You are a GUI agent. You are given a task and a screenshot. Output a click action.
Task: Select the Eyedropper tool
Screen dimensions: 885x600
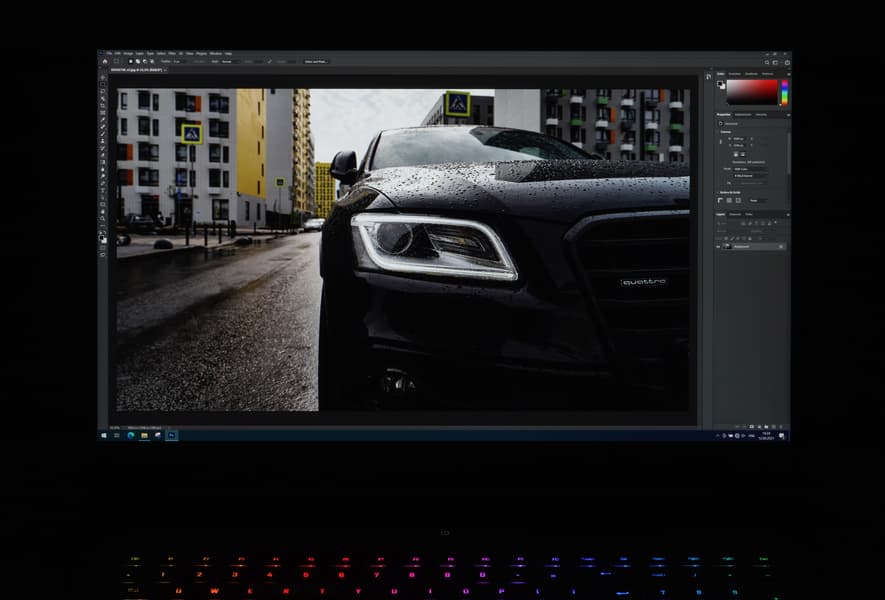tap(102, 121)
